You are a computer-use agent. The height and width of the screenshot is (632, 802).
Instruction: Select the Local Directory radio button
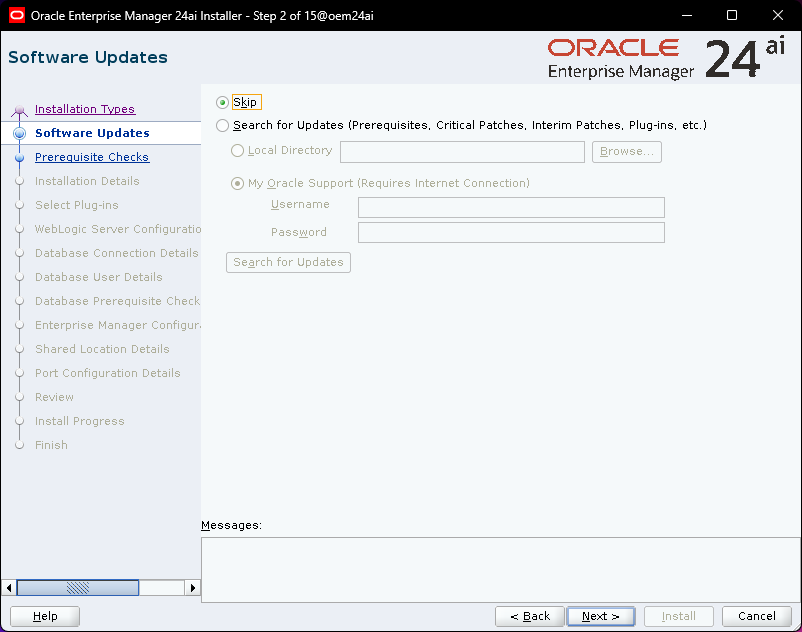[237, 151]
